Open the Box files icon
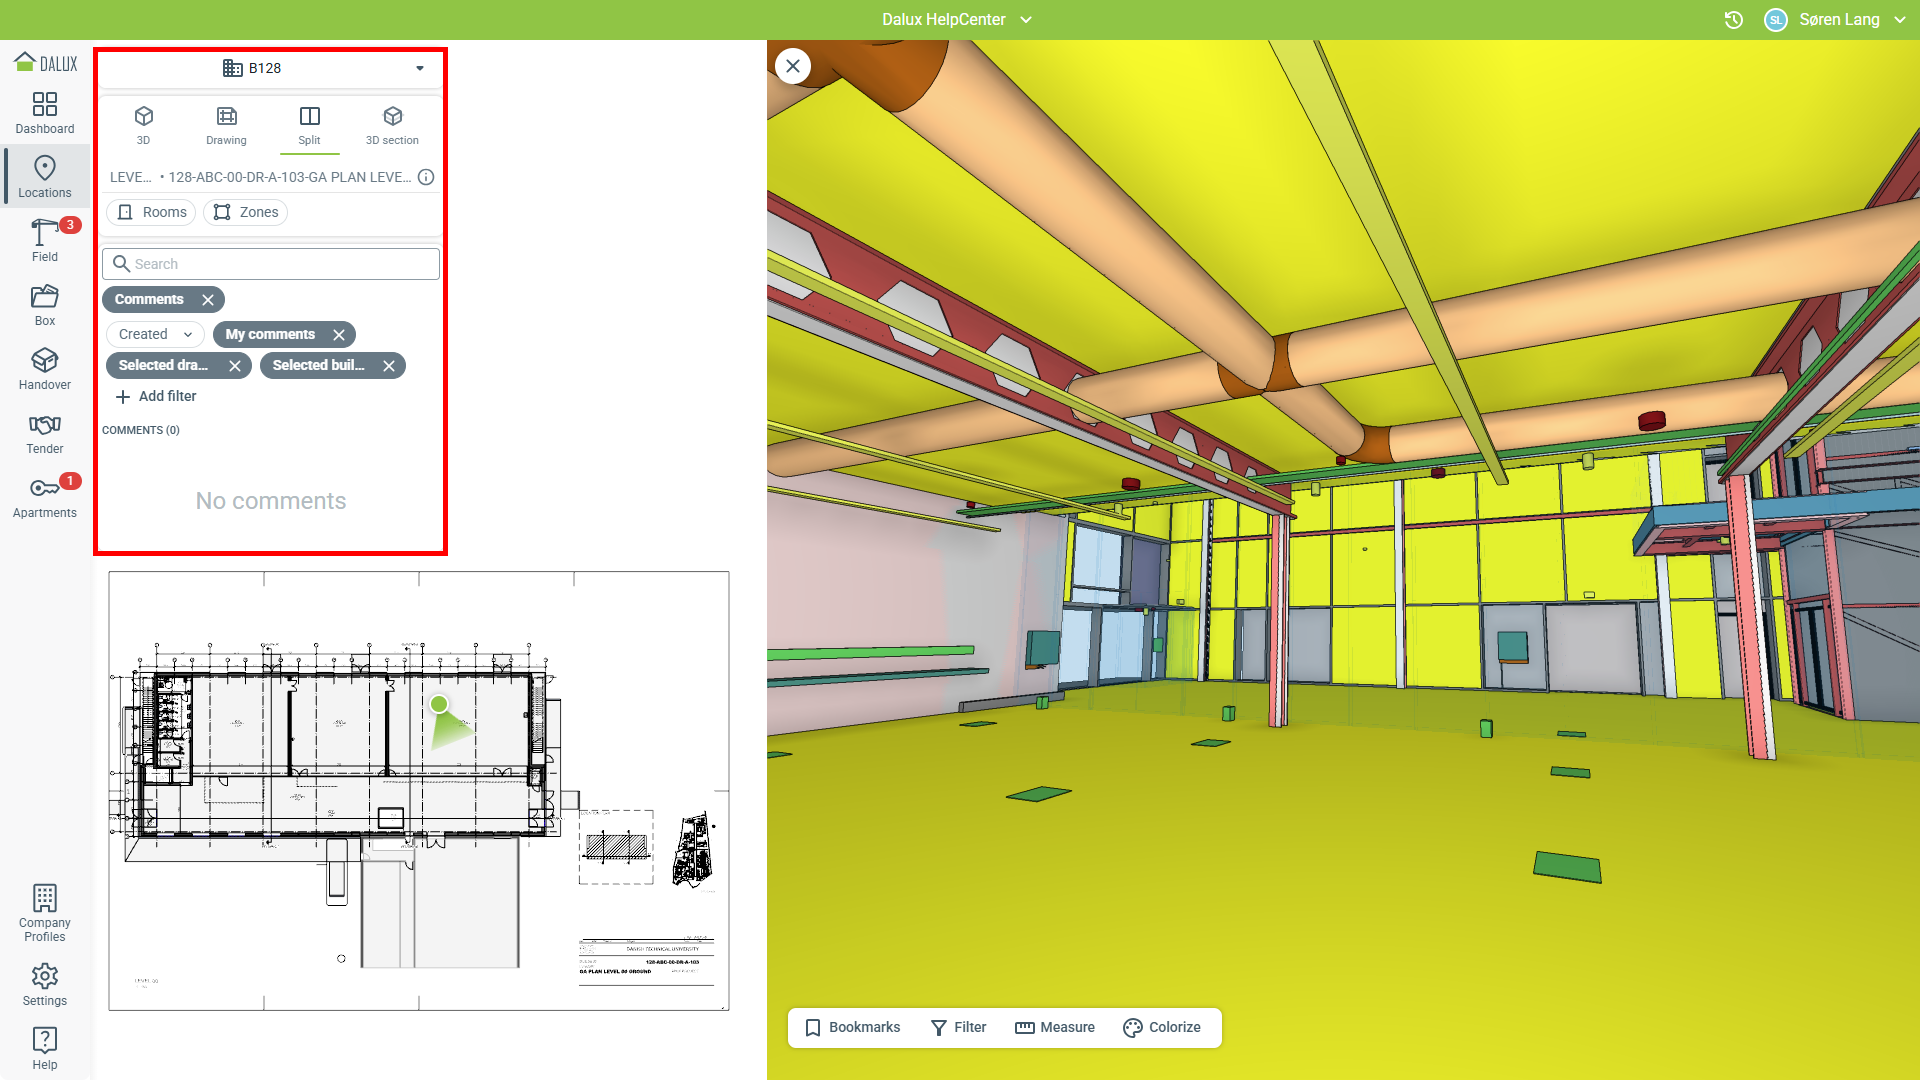 coord(44,304)
